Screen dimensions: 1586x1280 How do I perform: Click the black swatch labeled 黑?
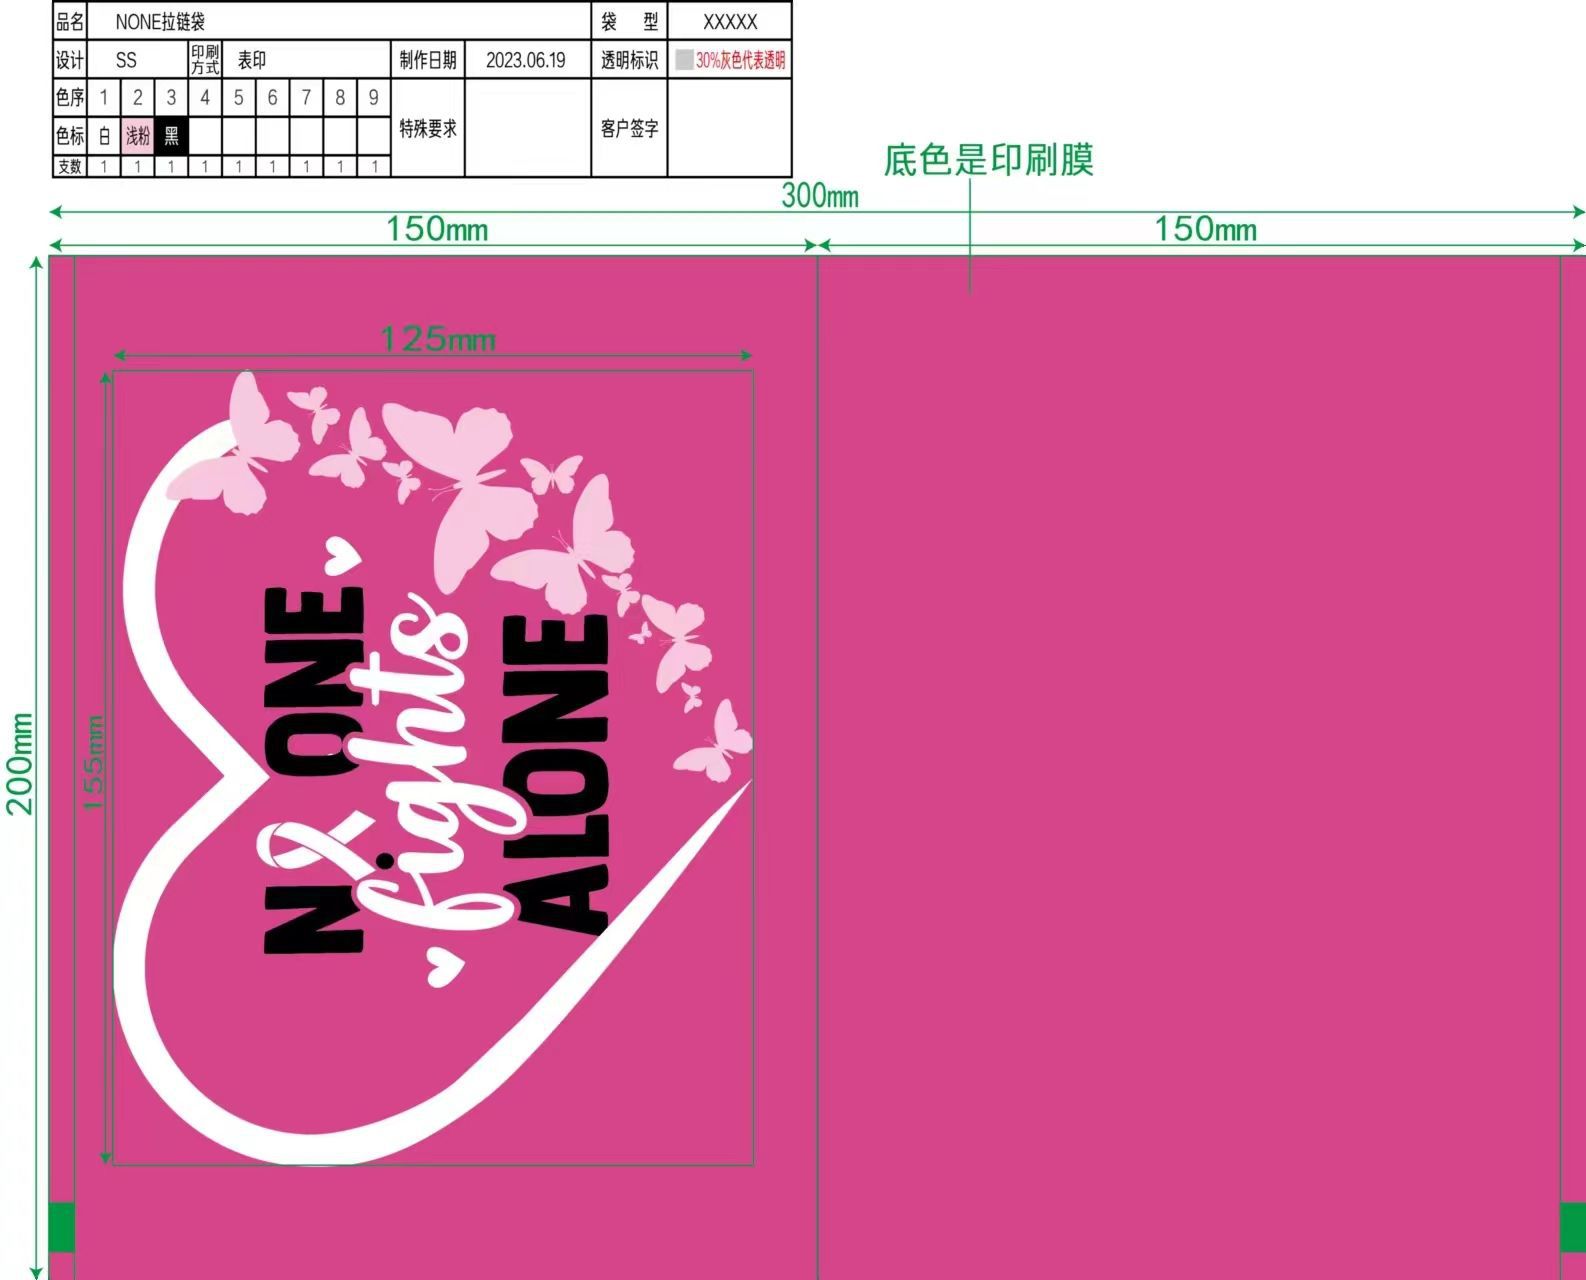click(171, 136)
